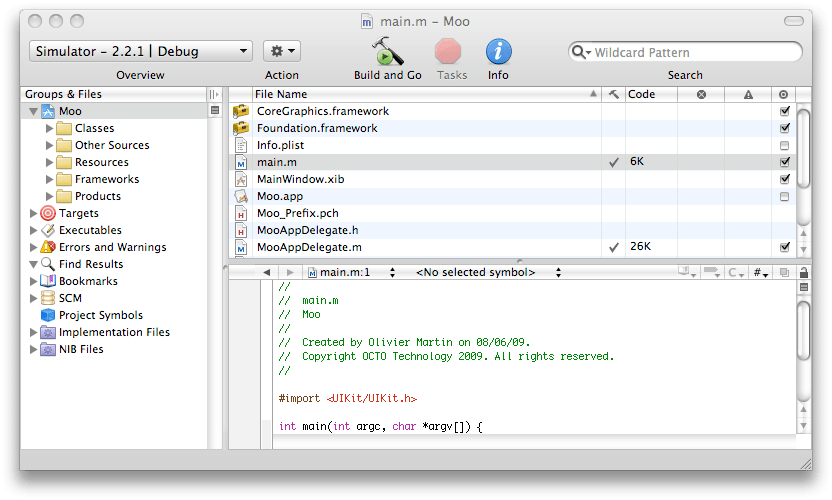Click the Build and Go hammer icon

tap(386, 51)
